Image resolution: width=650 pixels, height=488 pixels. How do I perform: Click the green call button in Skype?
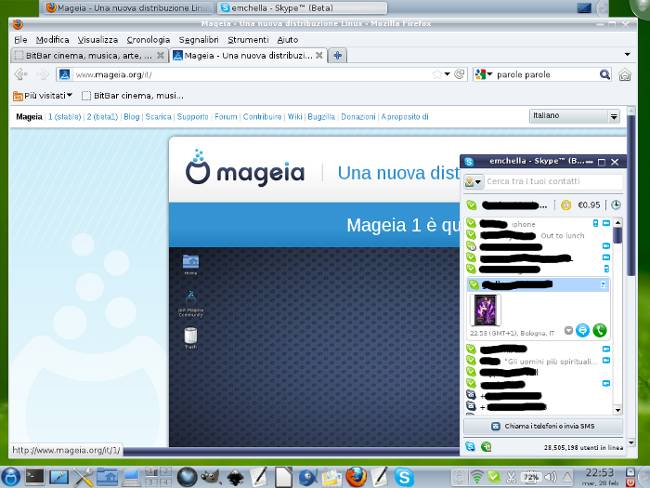click(599, 330)
